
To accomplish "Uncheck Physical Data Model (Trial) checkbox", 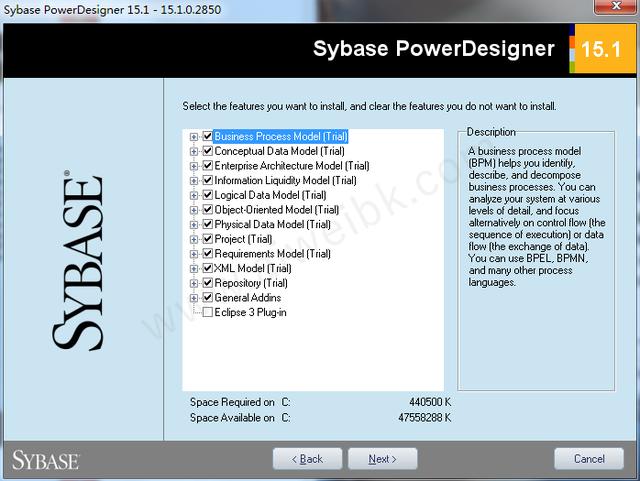I will tap(208, 225).
